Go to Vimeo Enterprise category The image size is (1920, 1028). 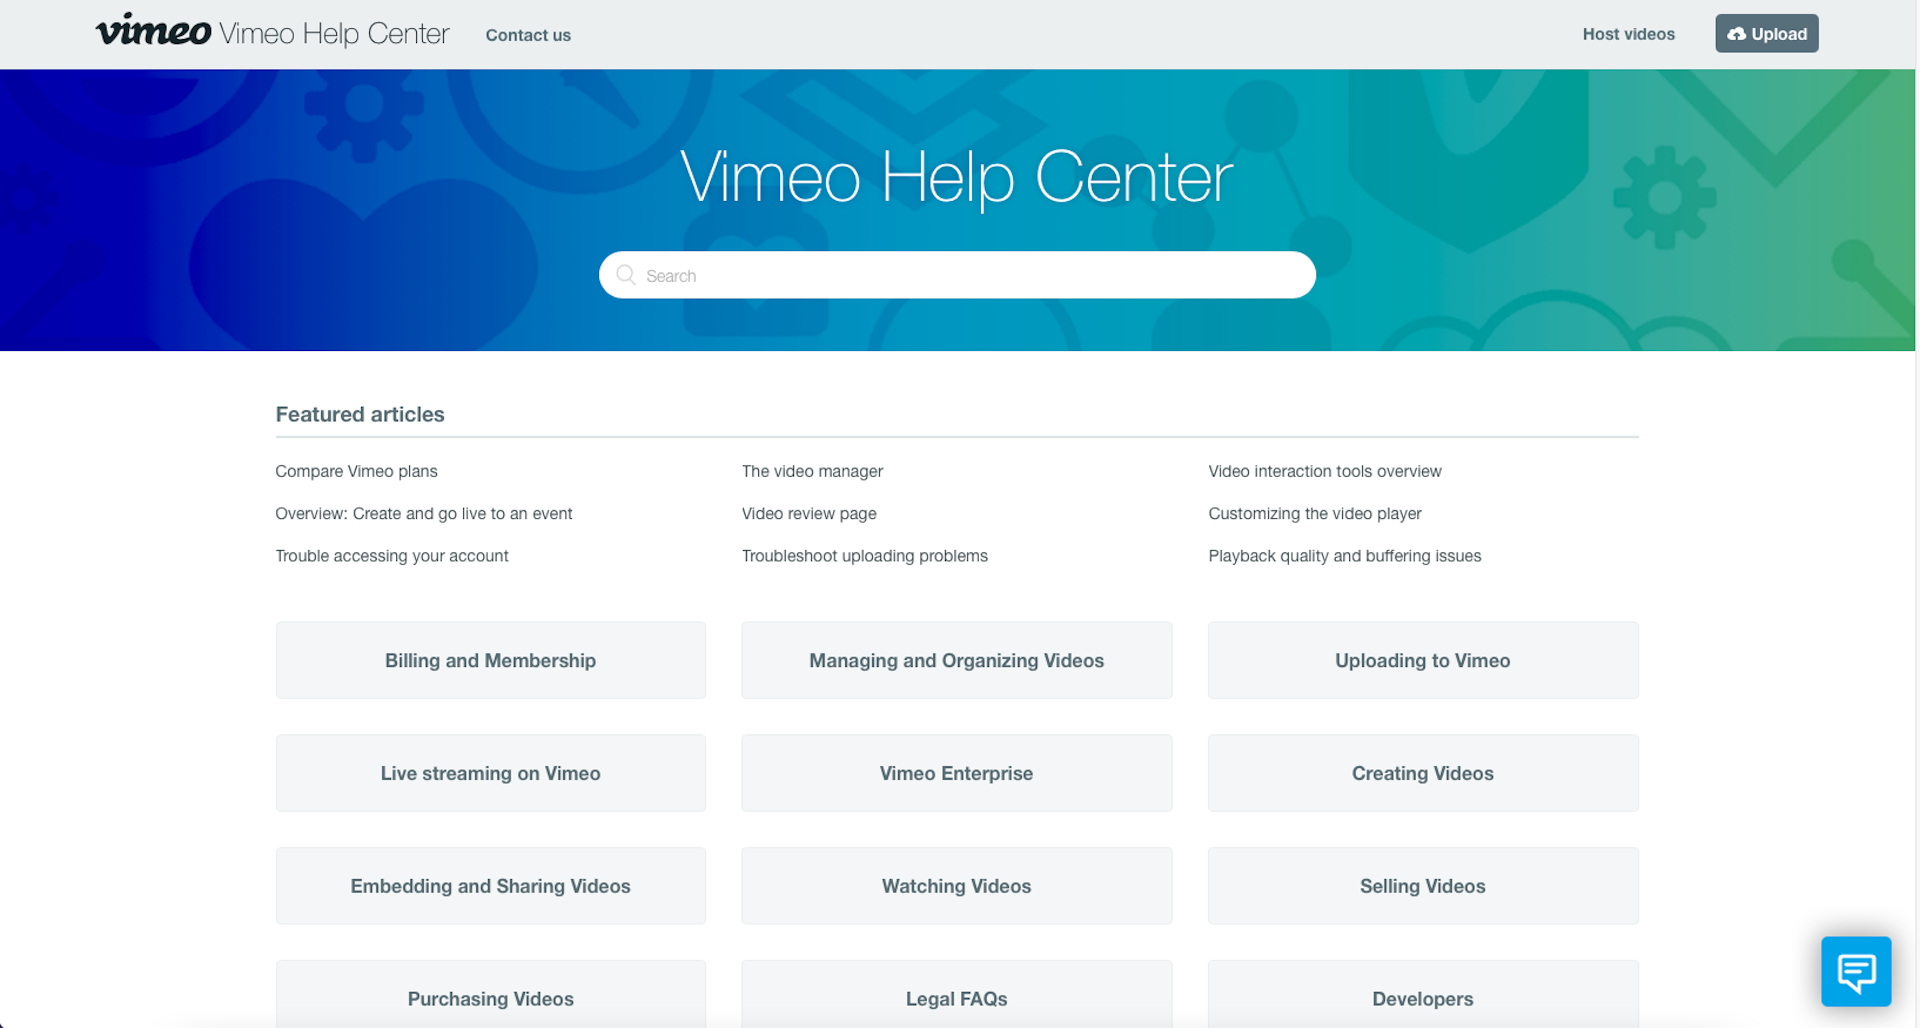[956, 774]
